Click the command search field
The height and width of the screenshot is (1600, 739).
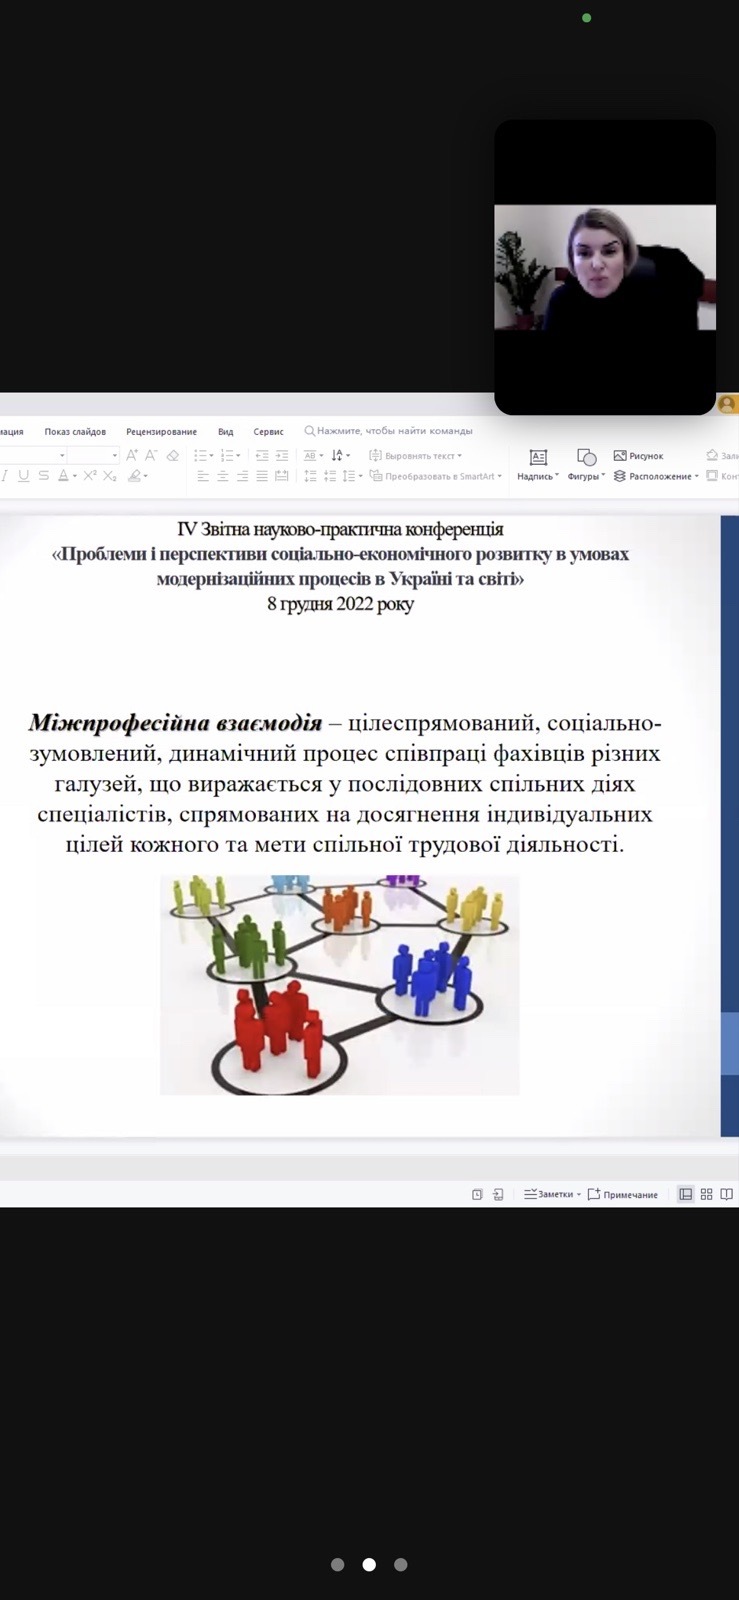click(394, 431)
